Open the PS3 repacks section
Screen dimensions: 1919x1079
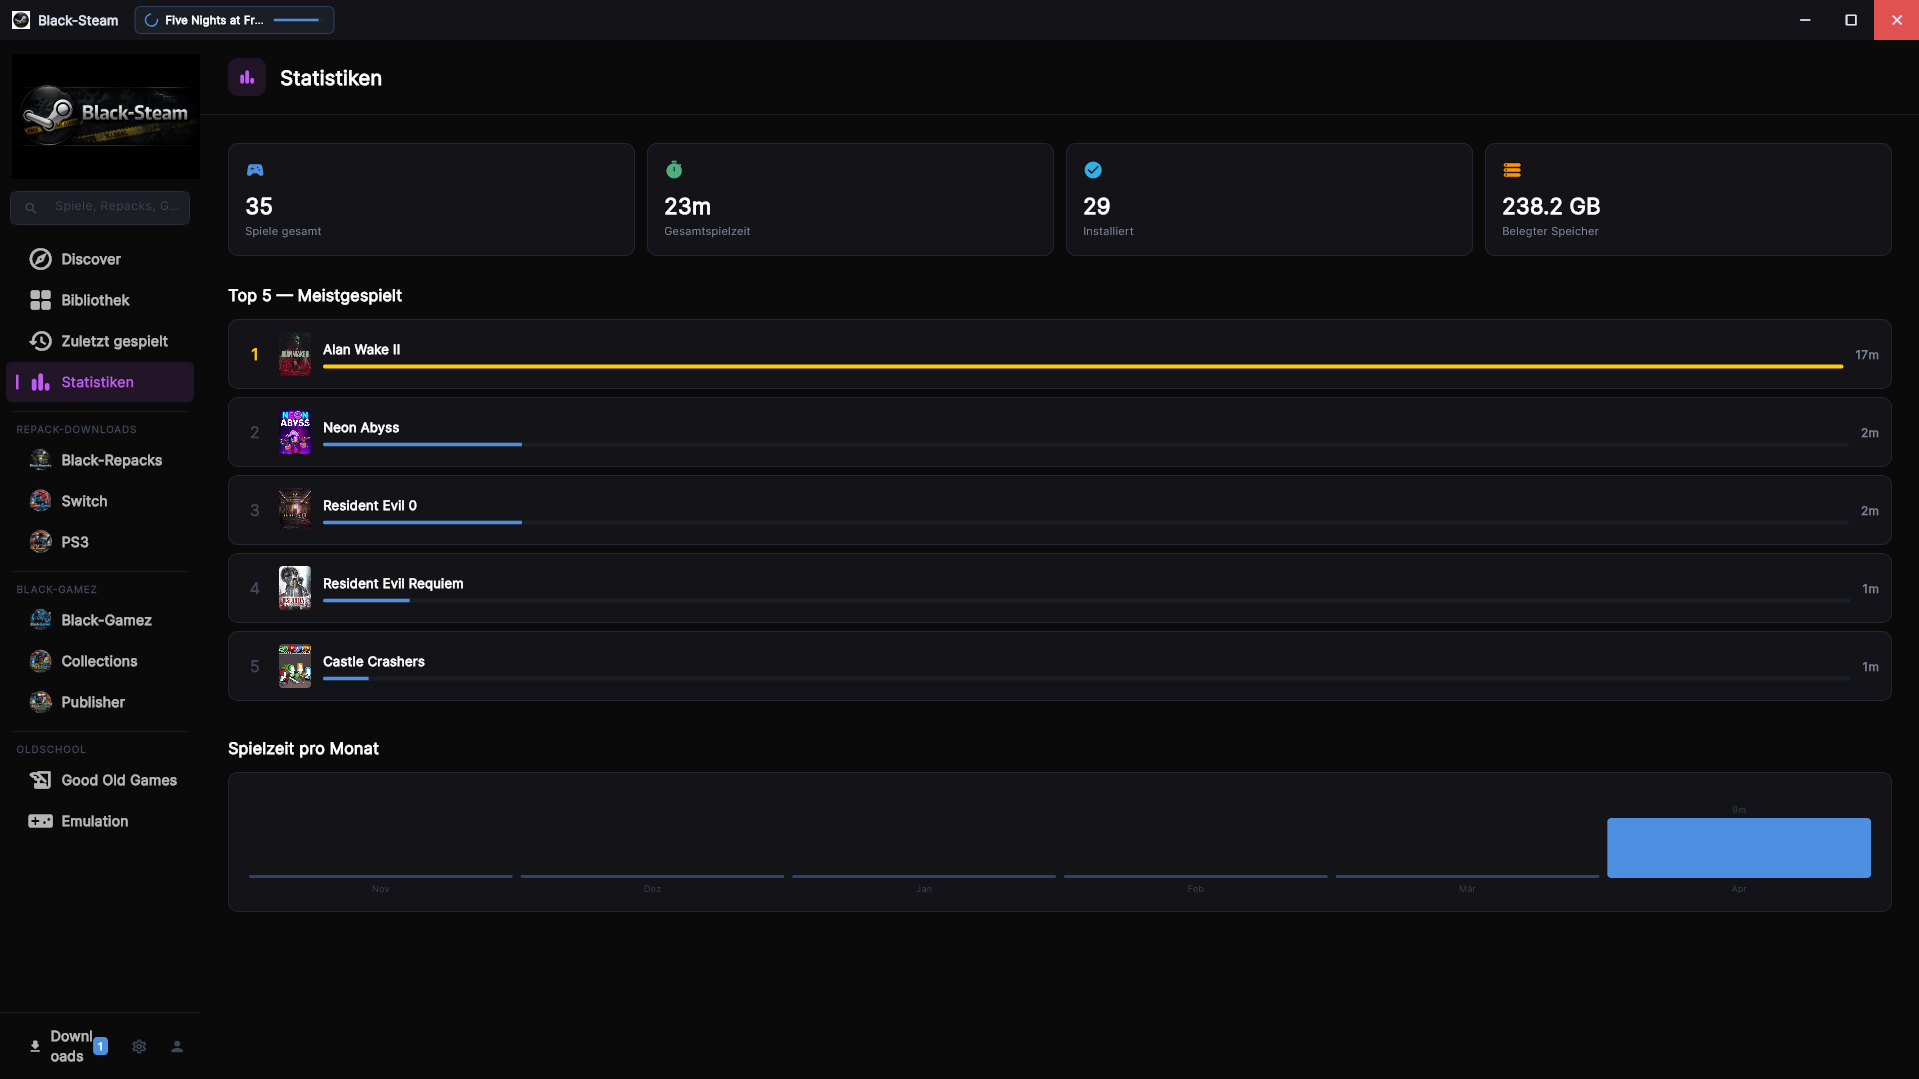(x=100, y=542)
